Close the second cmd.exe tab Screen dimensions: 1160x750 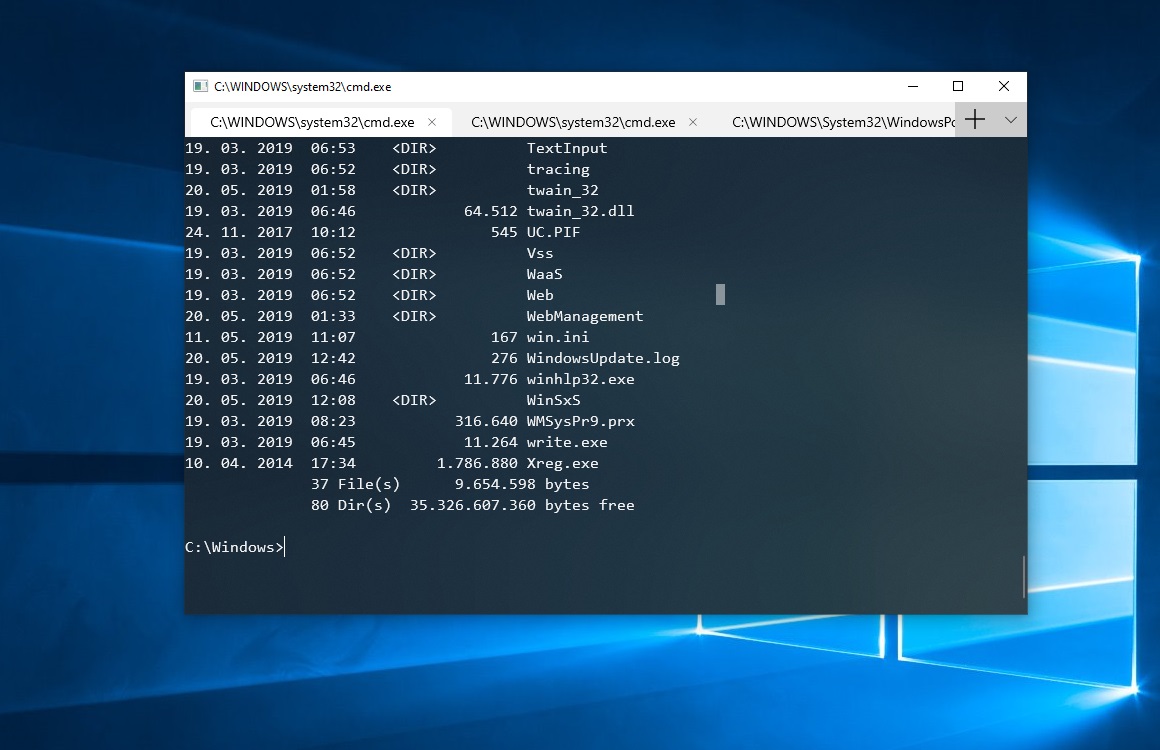click(693, 121)
